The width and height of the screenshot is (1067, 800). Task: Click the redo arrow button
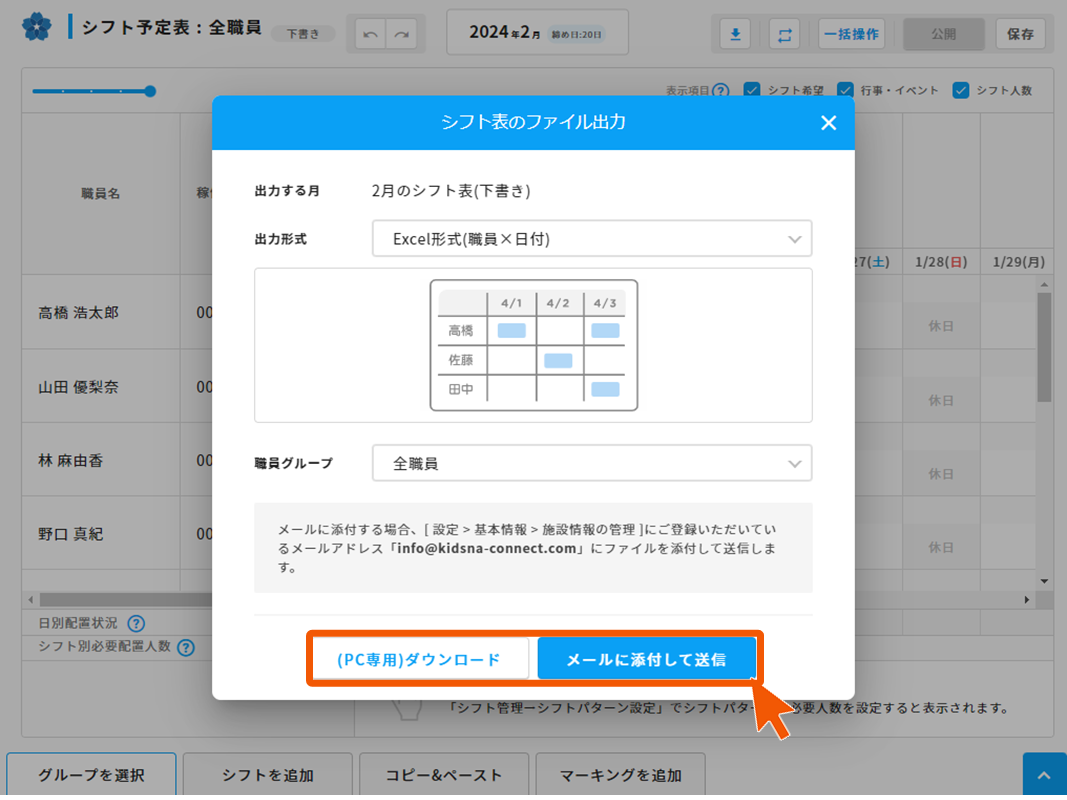point(401,34)
